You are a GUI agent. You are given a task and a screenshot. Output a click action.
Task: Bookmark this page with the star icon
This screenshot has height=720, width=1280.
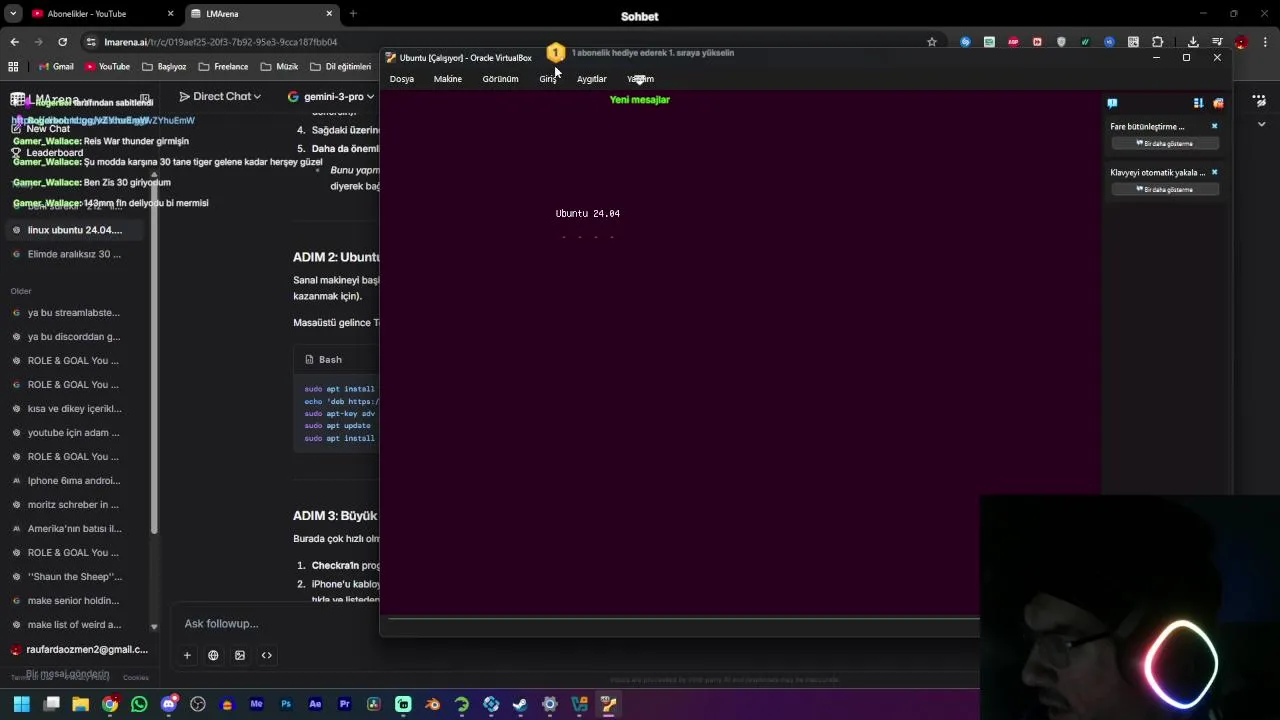932,42
